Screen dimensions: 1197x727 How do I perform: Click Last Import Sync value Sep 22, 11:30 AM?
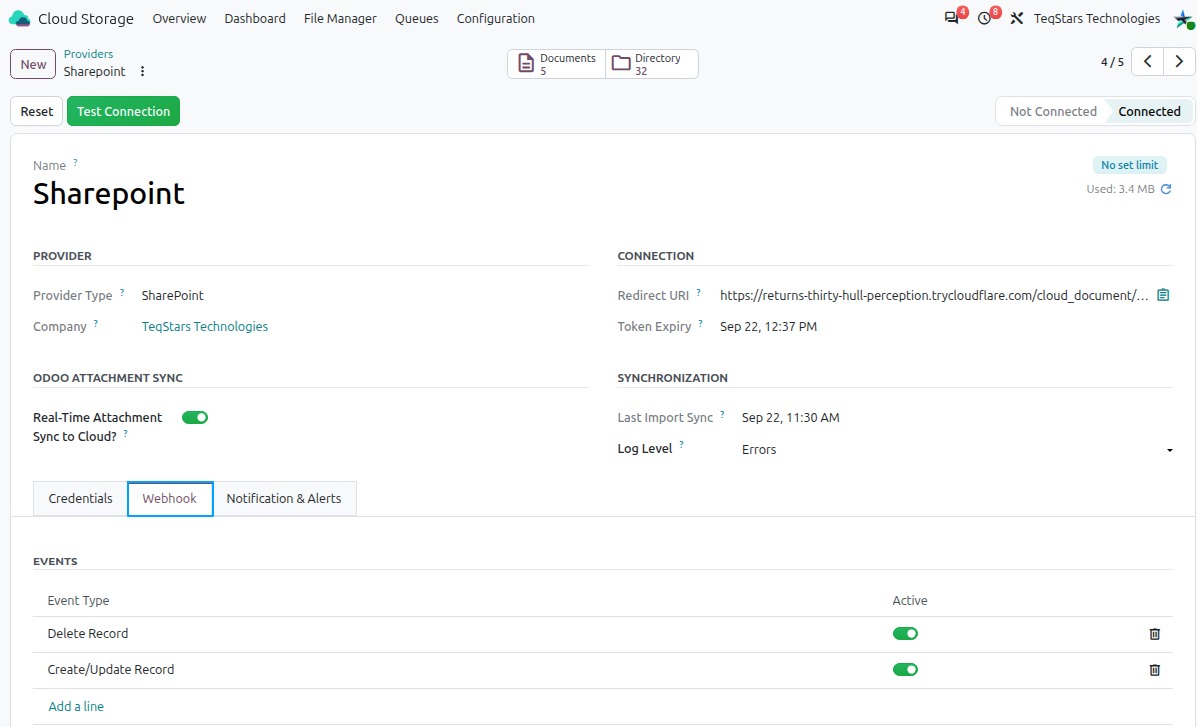point(790,418)
